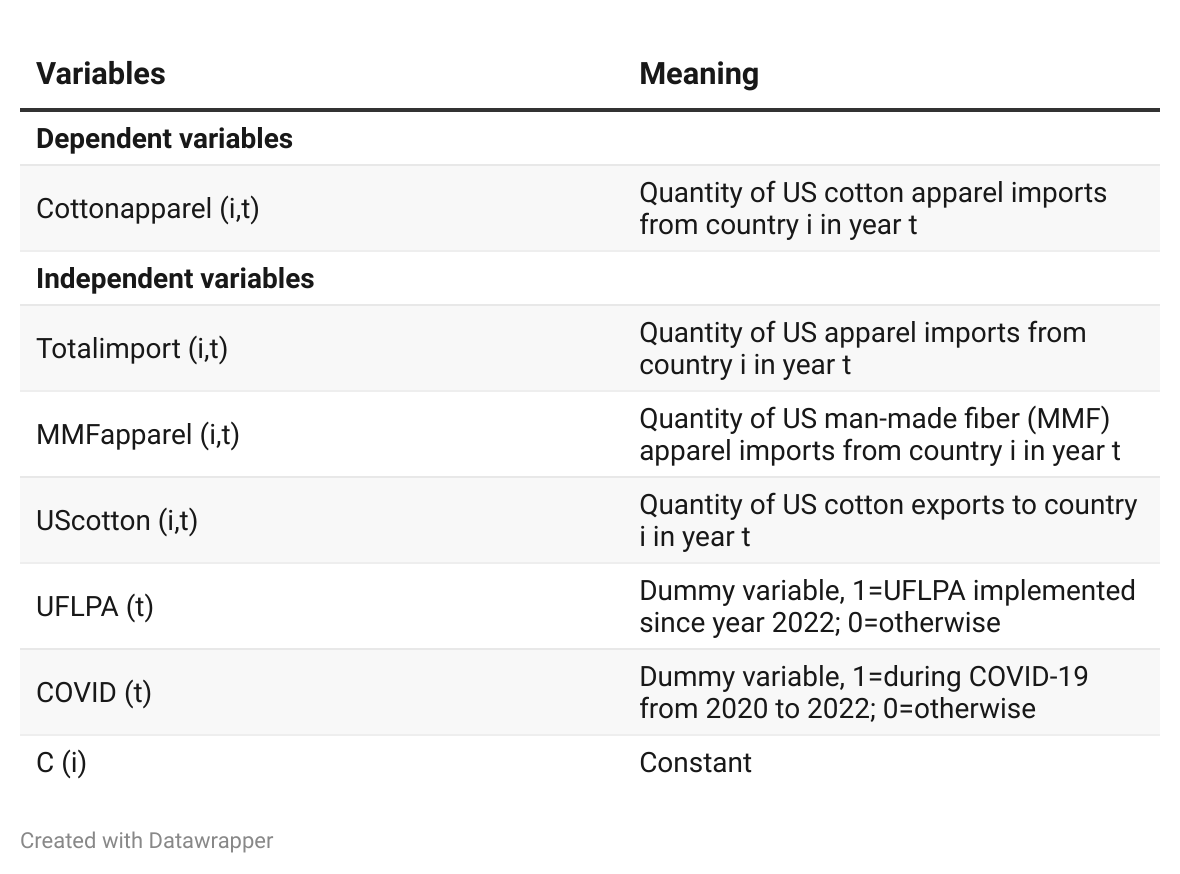
Task: Click the Variables column header
Action: pos(101,74)
